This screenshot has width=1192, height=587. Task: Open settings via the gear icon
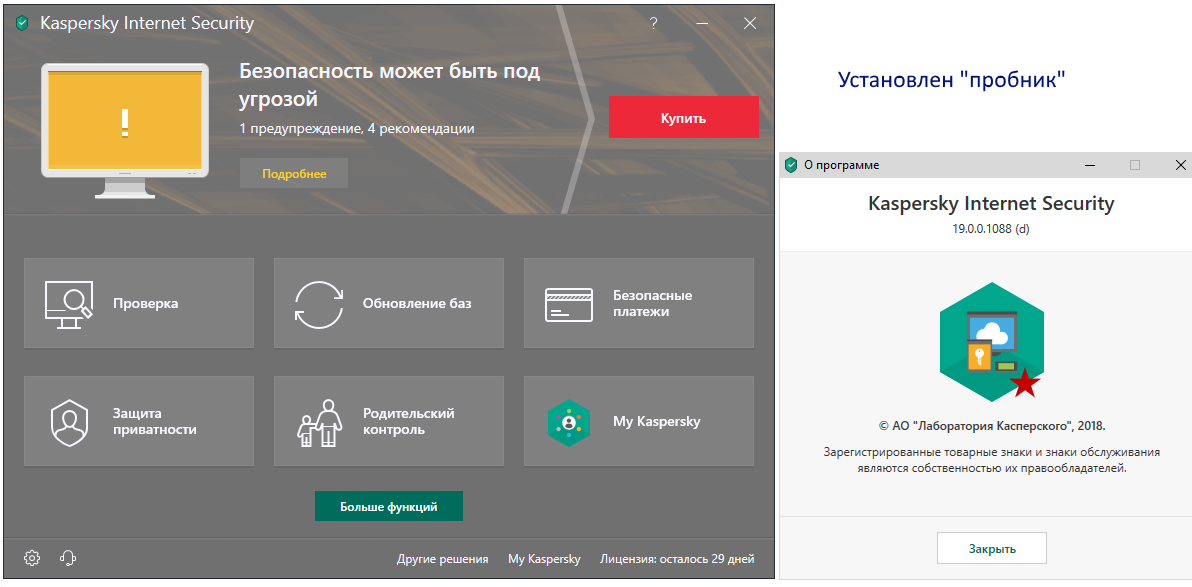tap(32, 558)
